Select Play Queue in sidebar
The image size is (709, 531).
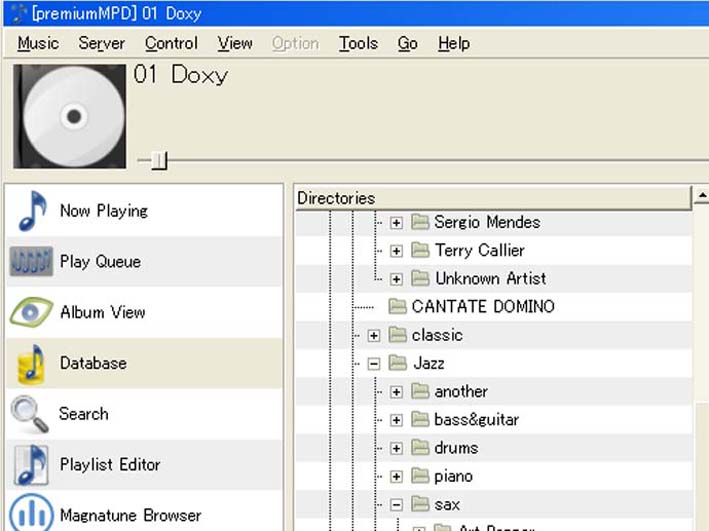(x=144, y=261)
